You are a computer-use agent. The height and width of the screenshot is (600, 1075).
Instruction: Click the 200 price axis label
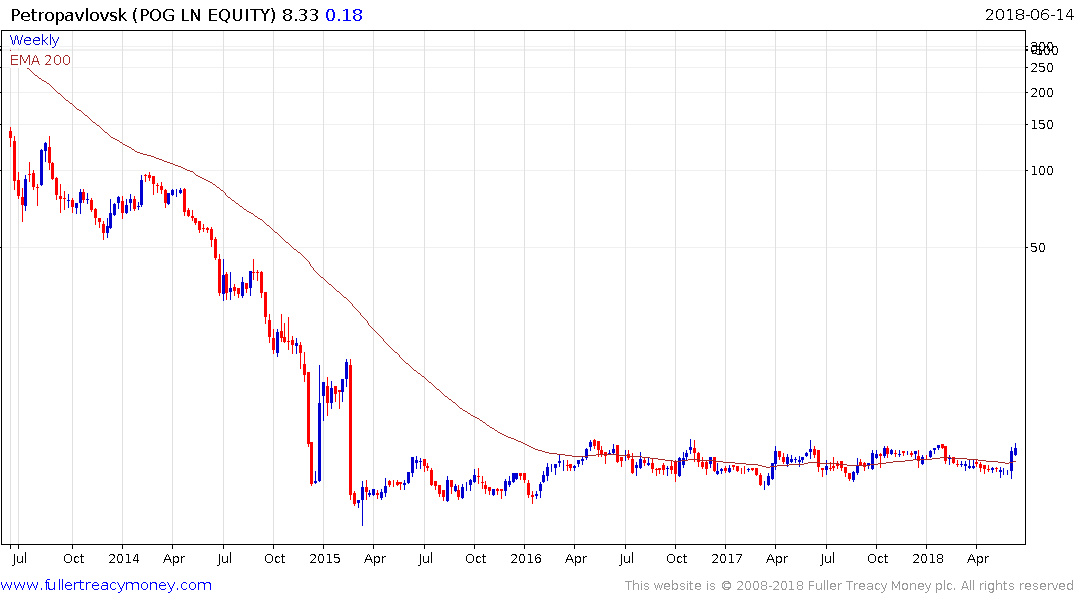[1042, 93]
